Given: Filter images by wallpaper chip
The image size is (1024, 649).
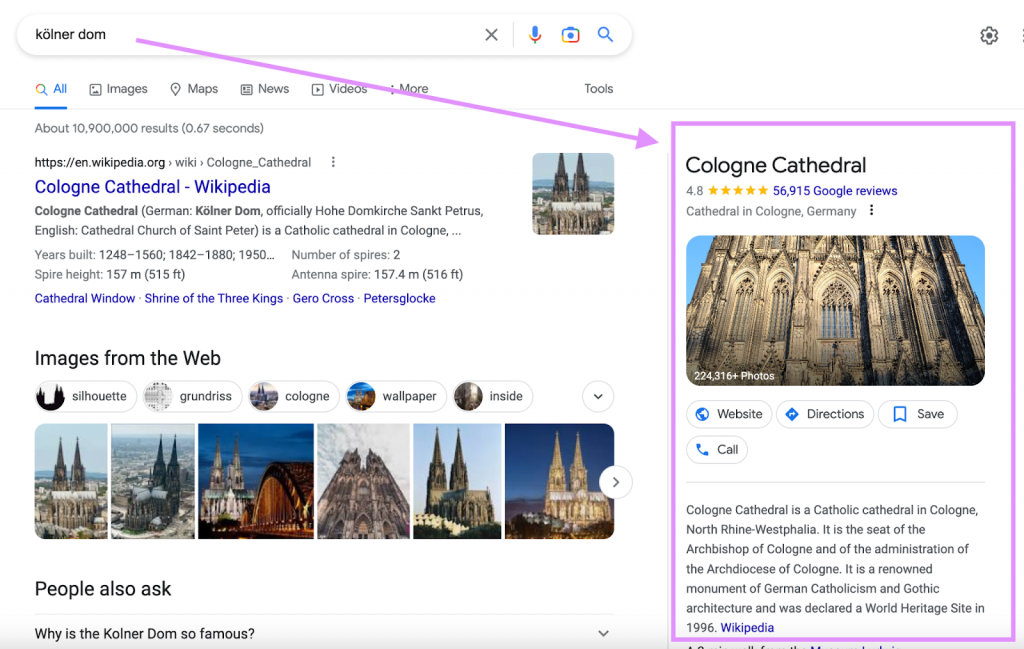Looking at the screenshot, I should pyautogui.click(x=396, y=396).
